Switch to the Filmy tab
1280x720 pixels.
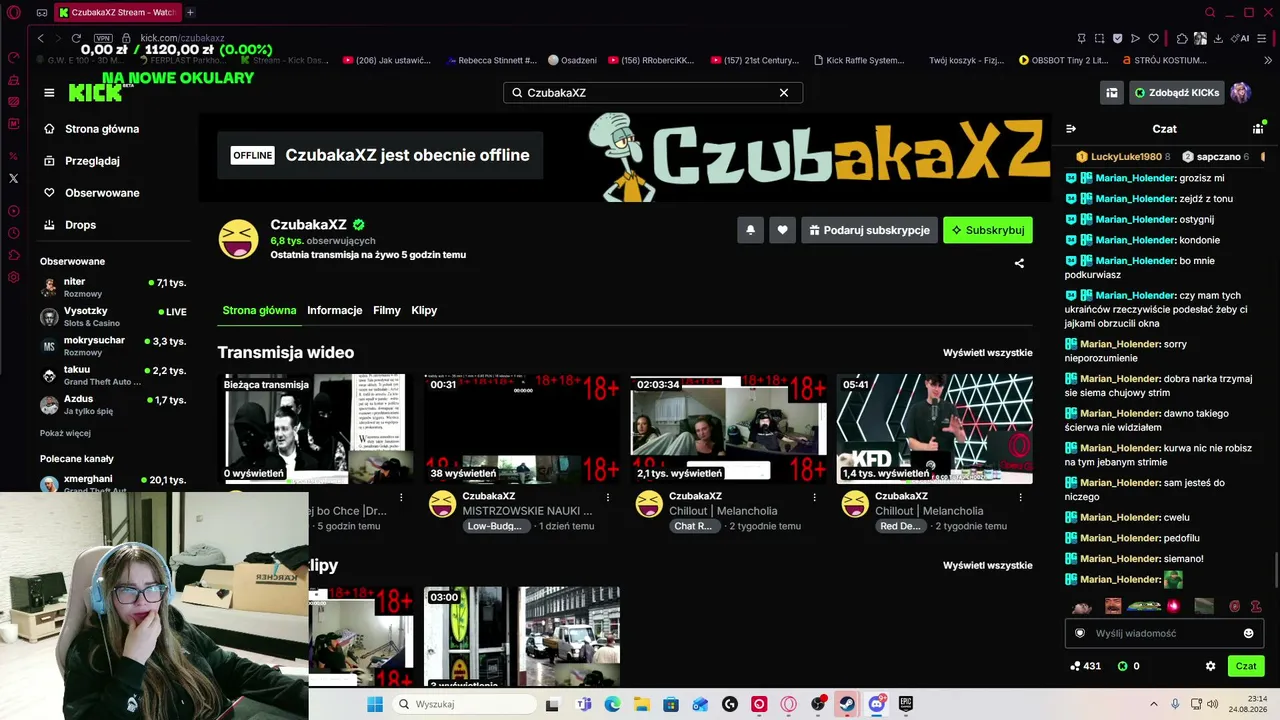point(387,310)
